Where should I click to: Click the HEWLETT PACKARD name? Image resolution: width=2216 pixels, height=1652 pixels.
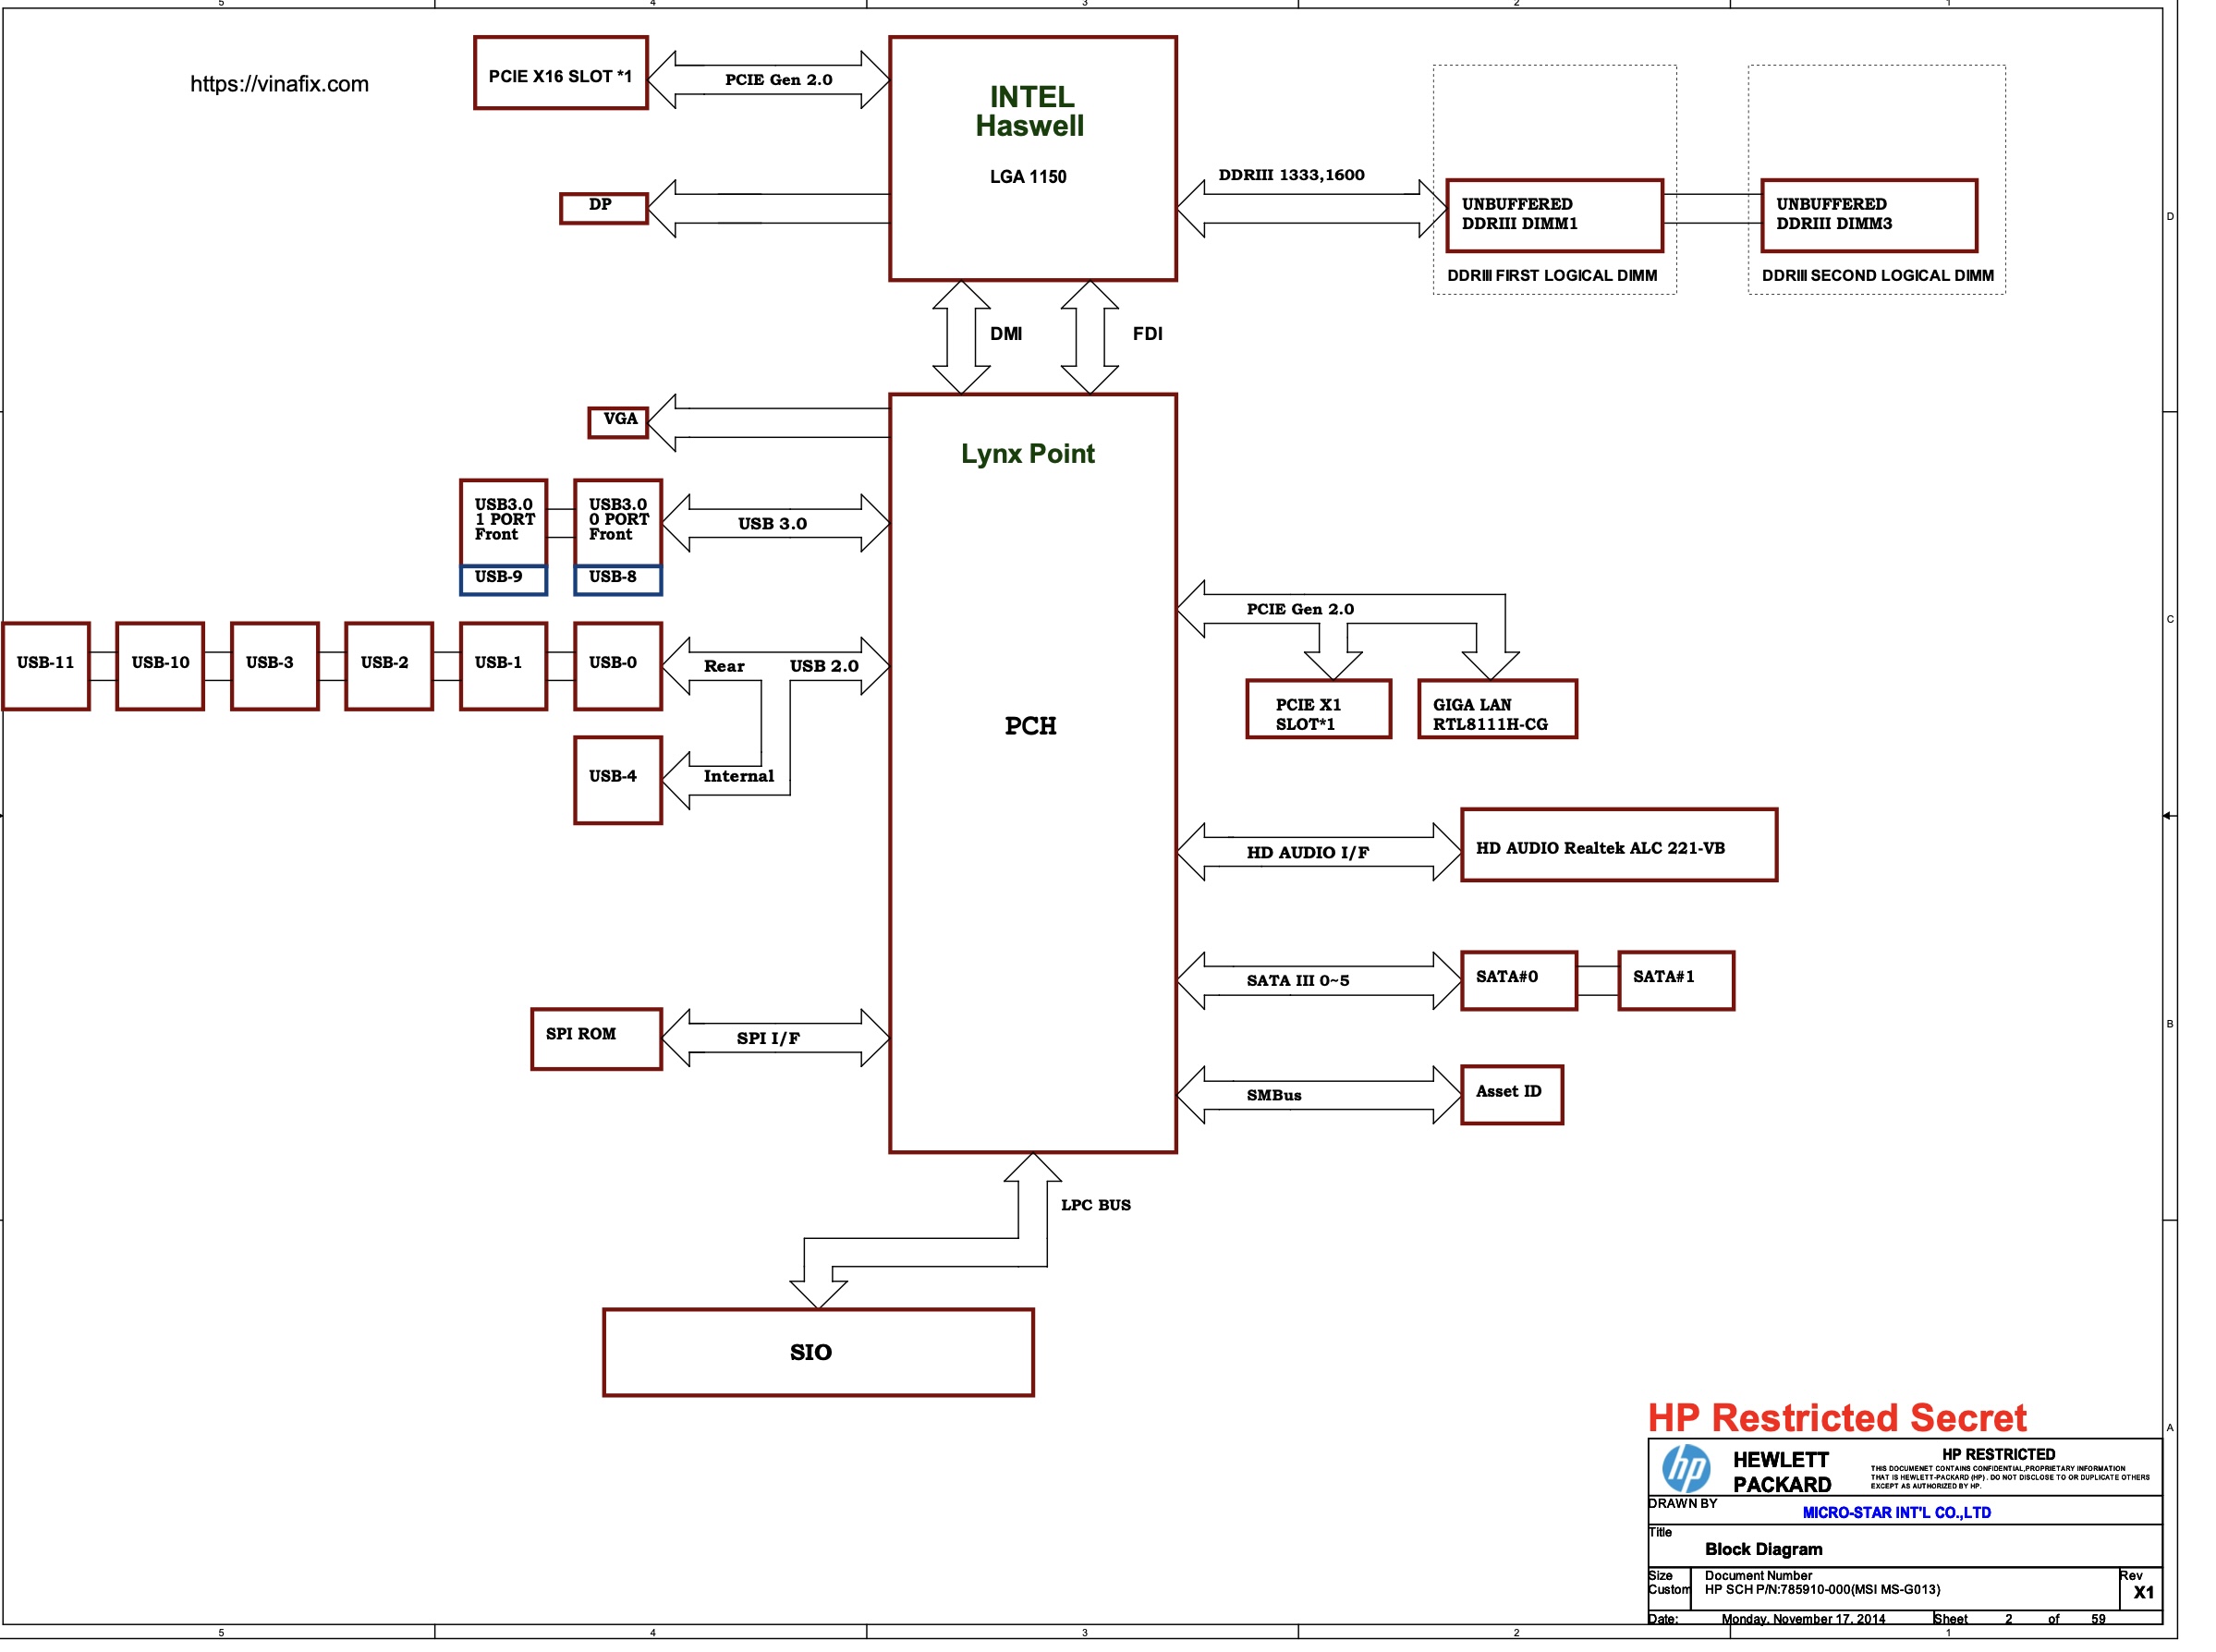pos(1781,1472)
